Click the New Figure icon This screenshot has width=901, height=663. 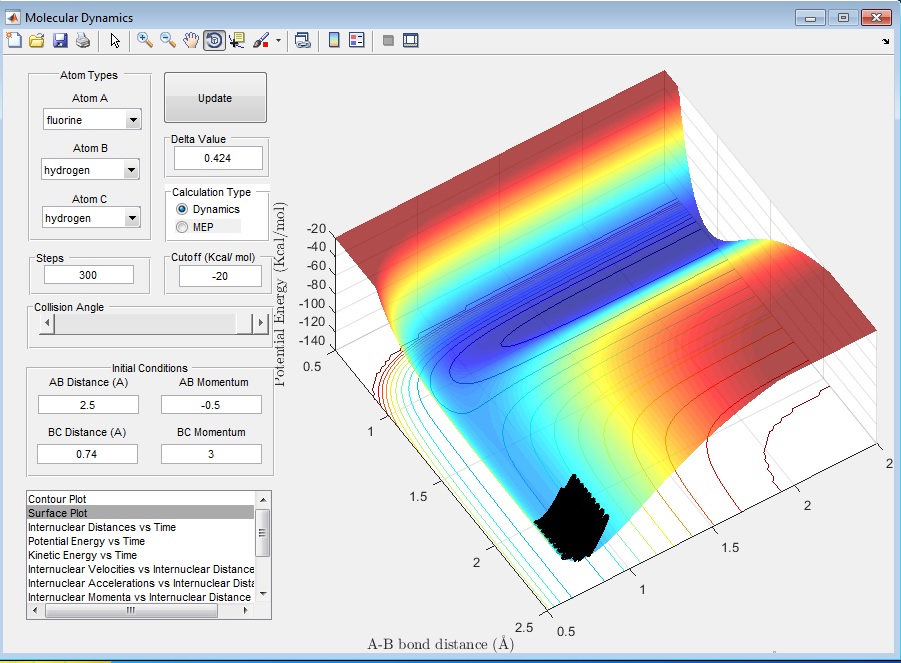tap(14, 41)
